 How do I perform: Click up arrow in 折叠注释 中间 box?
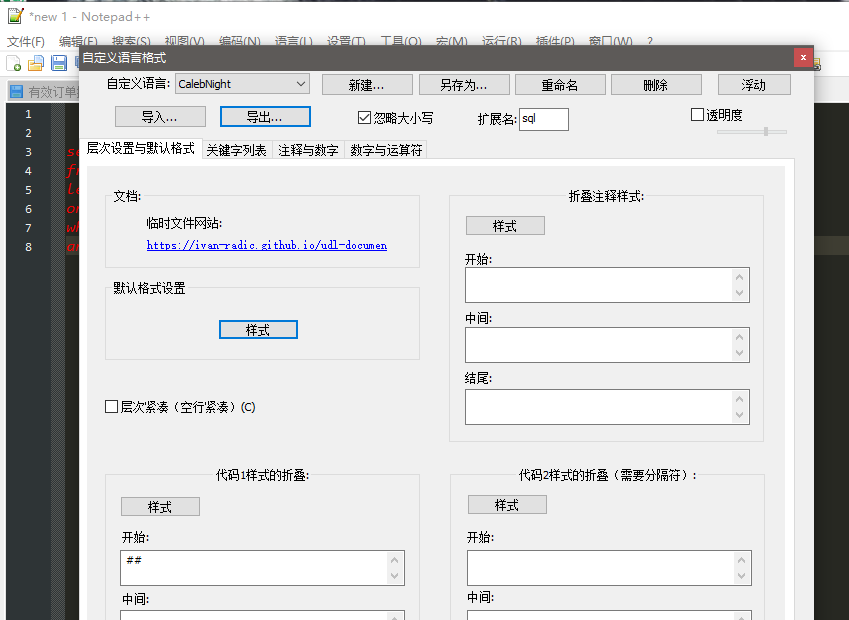click(x=740, y=337)
